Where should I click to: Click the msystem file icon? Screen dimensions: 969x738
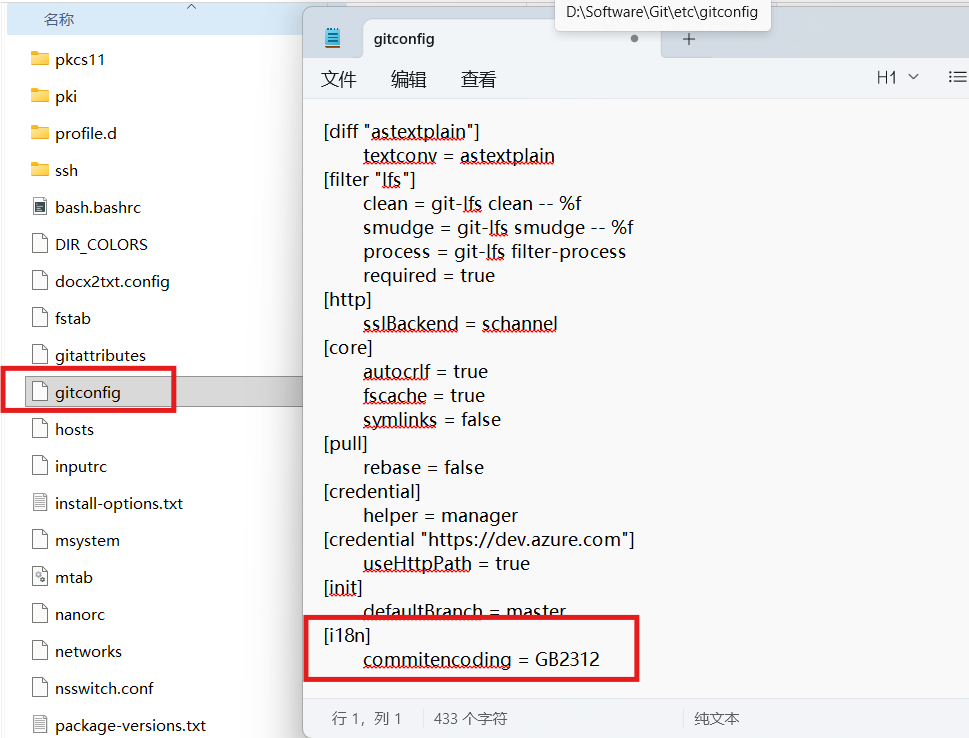point(40,540)
